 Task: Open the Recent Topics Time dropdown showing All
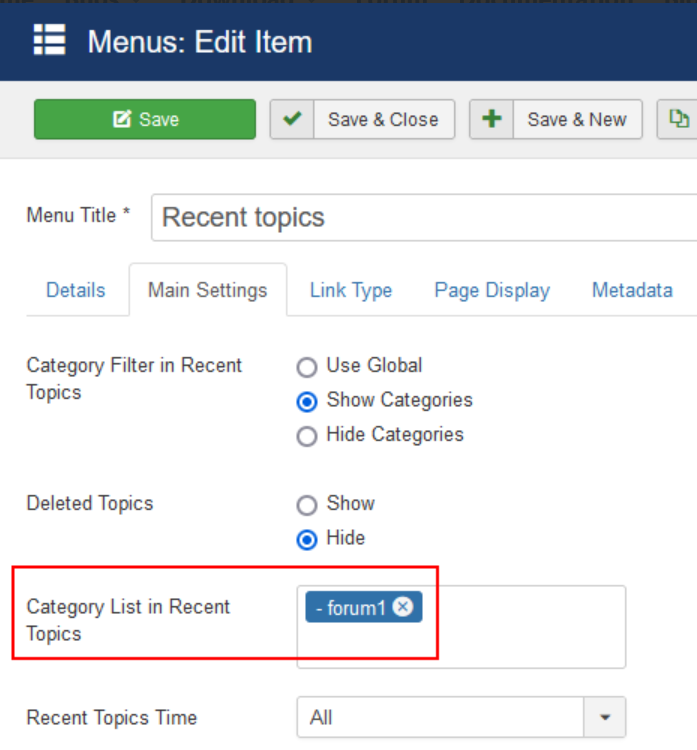440,717
